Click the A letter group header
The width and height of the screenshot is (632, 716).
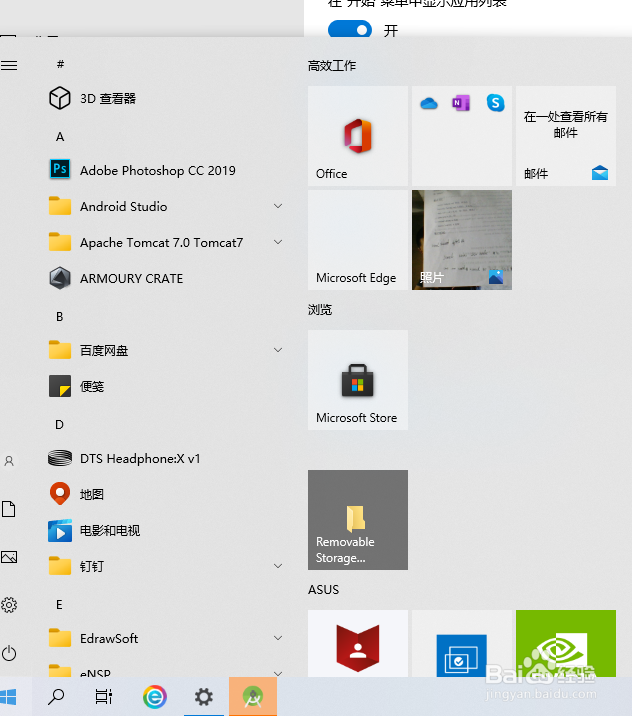pos(60,137)
